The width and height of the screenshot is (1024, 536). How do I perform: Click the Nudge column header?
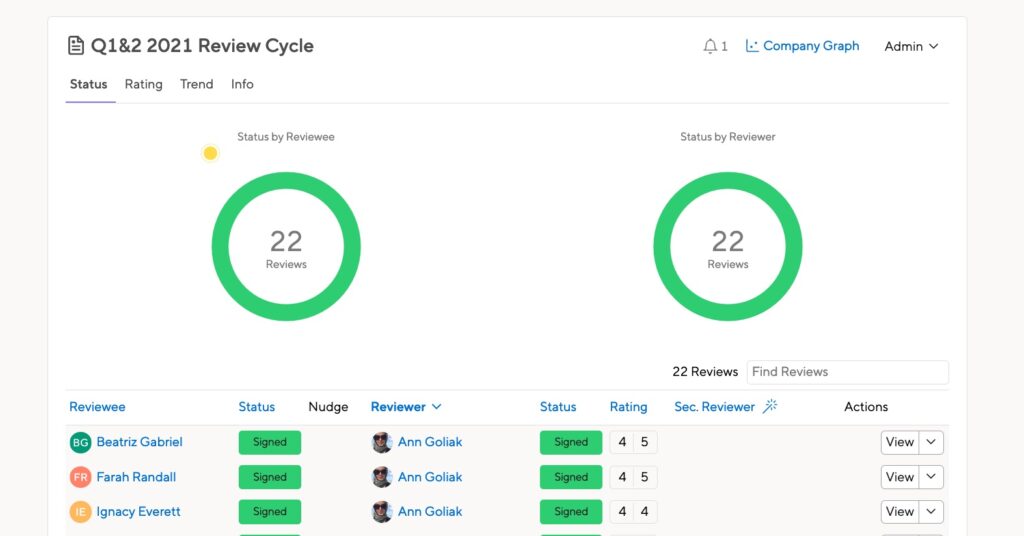point(328,407)
